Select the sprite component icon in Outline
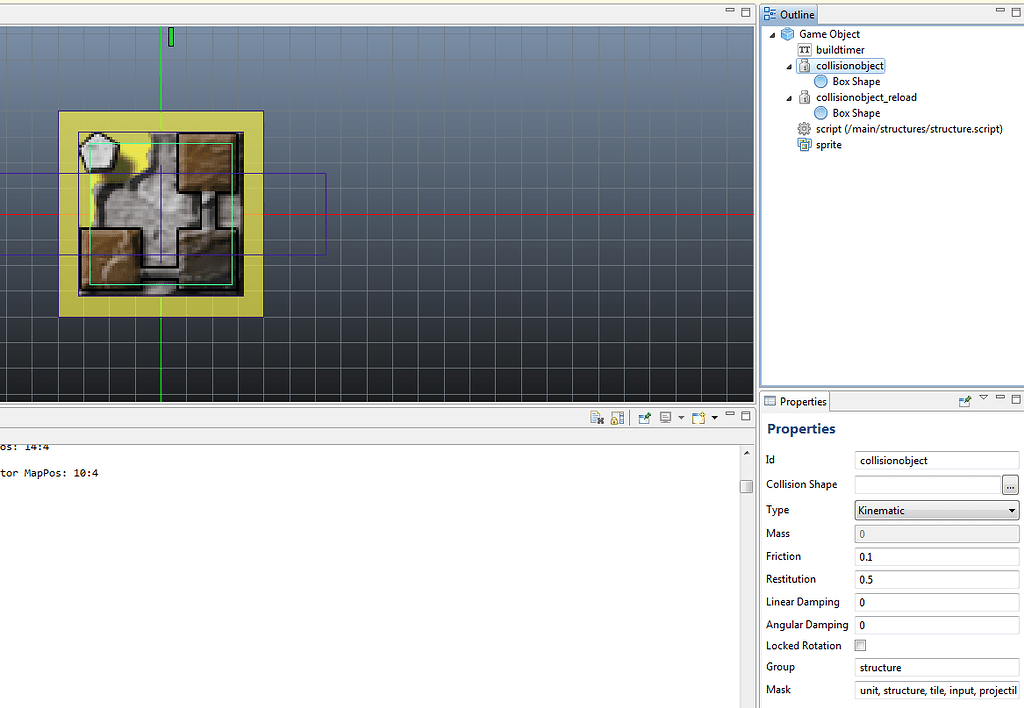1024x708 pixels. coord(805,144)
